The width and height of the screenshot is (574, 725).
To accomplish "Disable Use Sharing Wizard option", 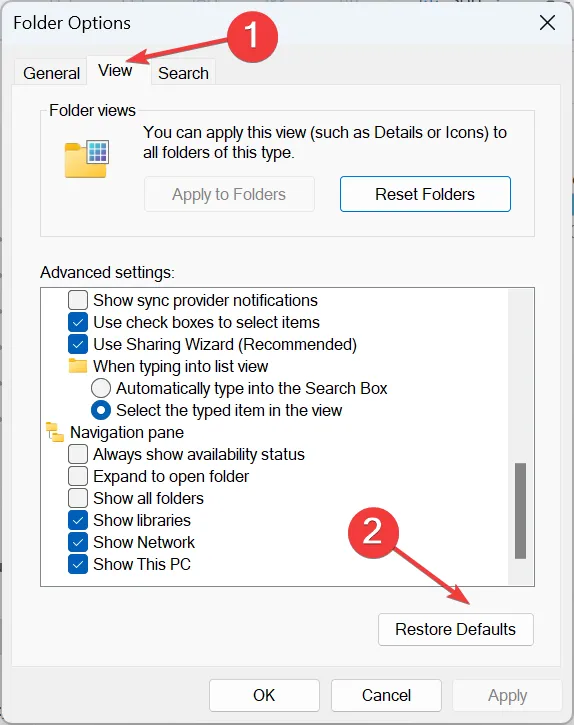I will [78, 344].
